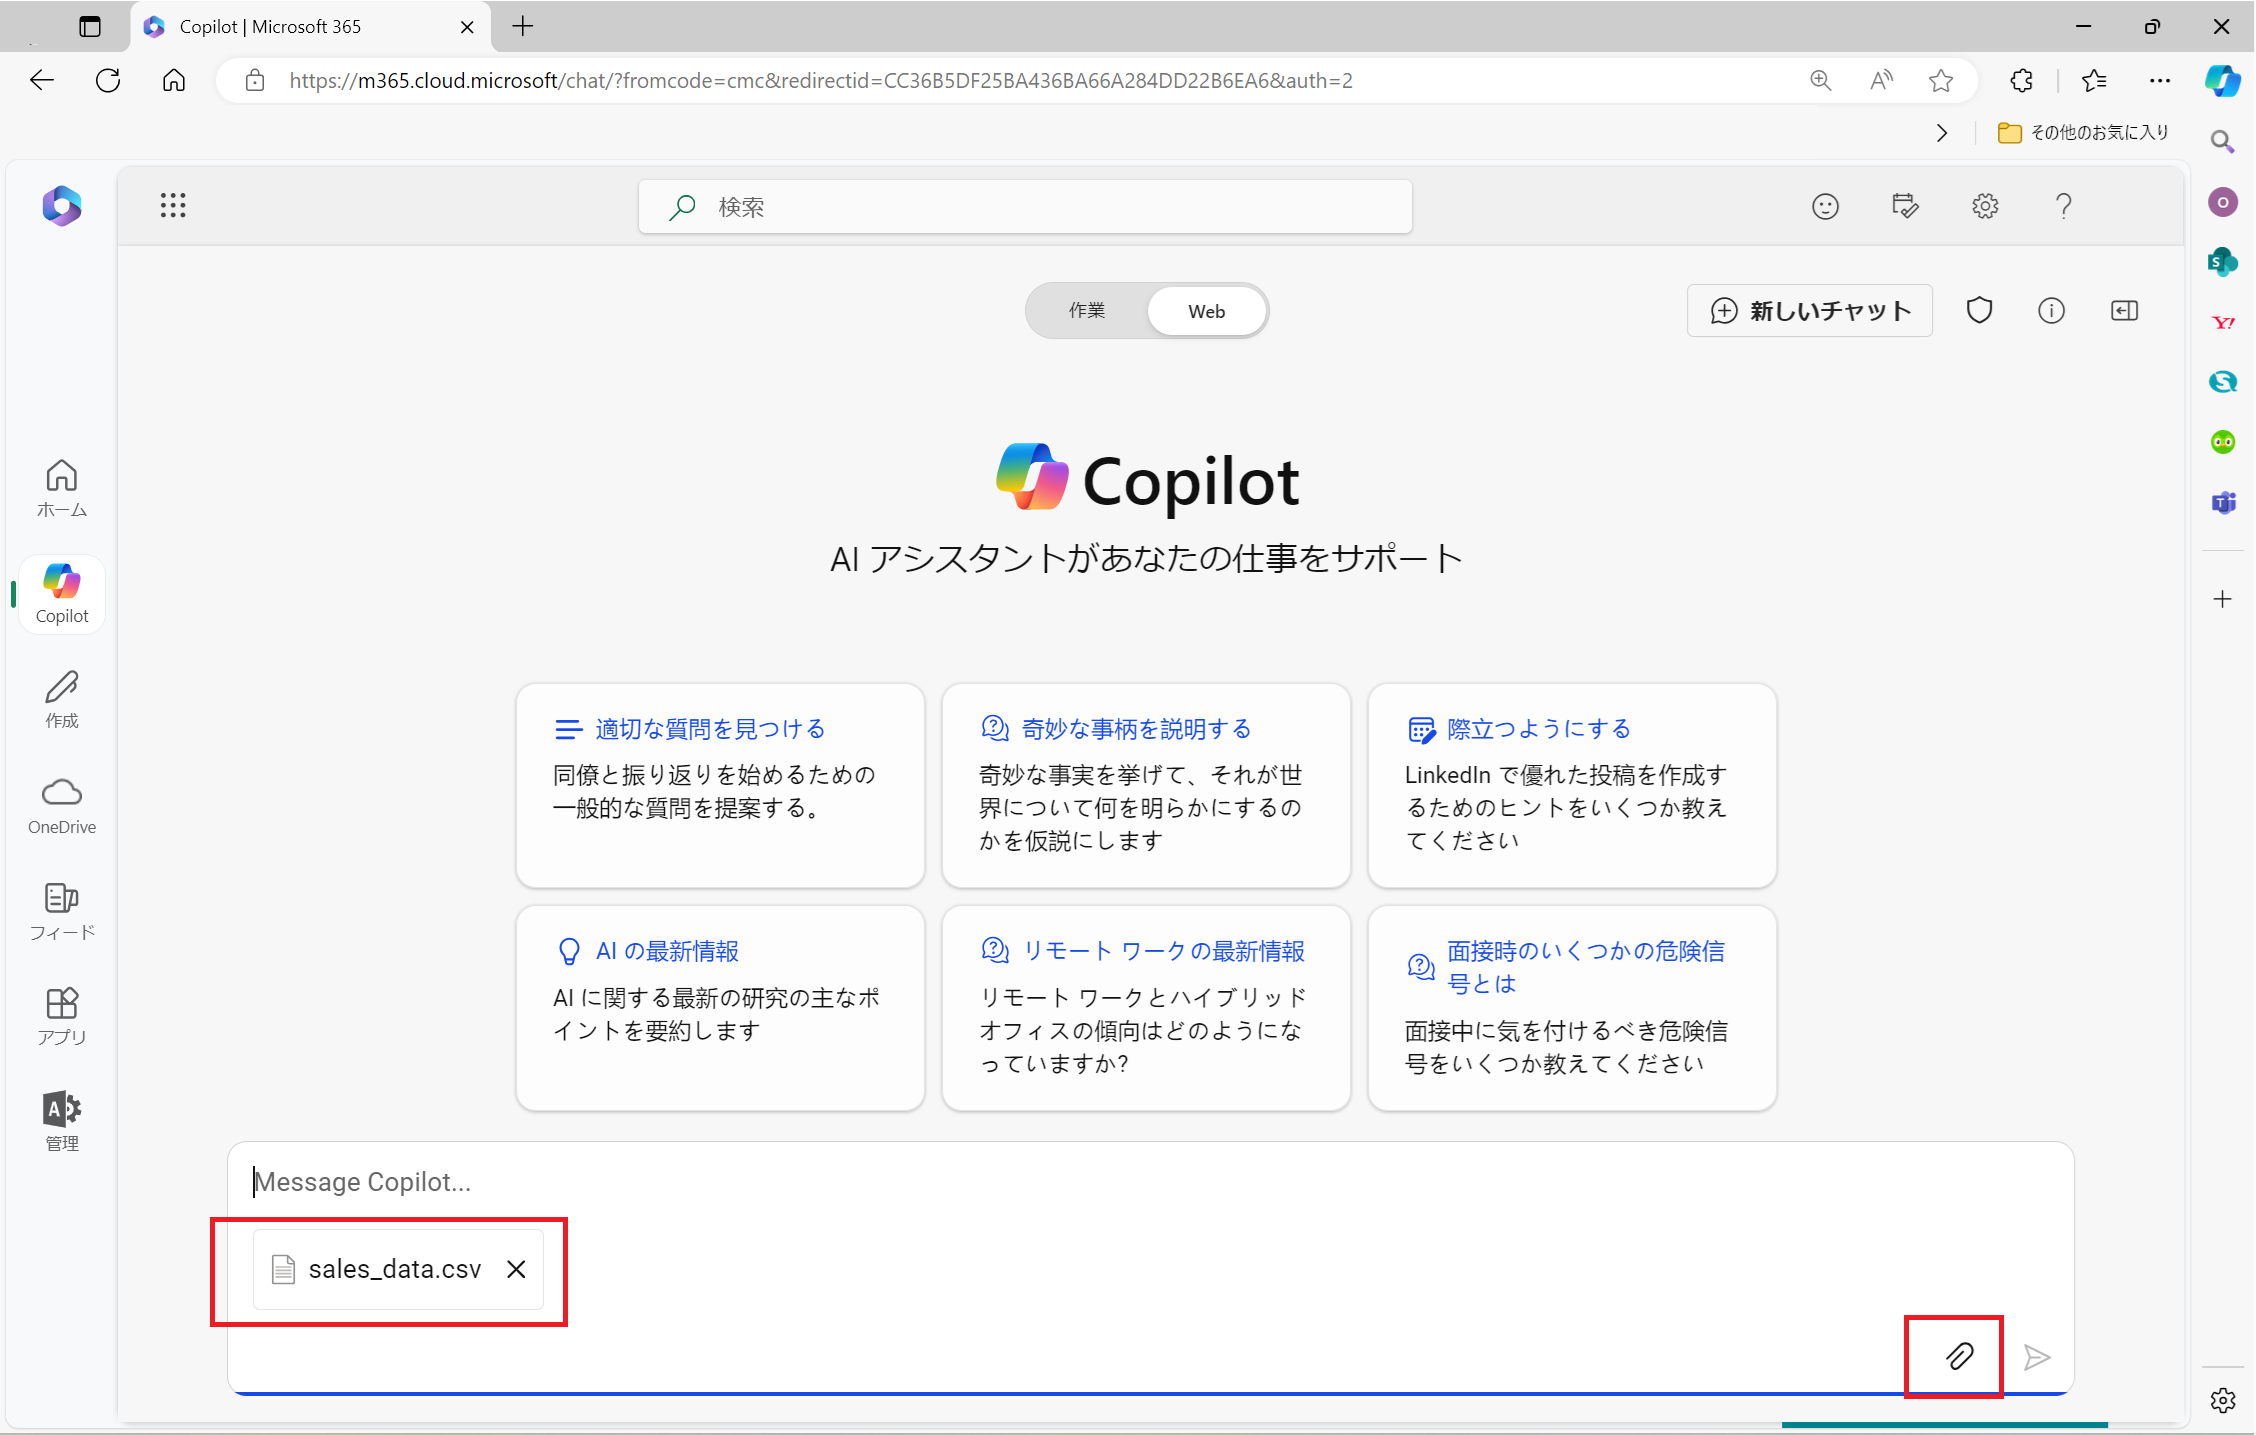
Task: Refresh the page with reload icon
Action: coord(108,81)
